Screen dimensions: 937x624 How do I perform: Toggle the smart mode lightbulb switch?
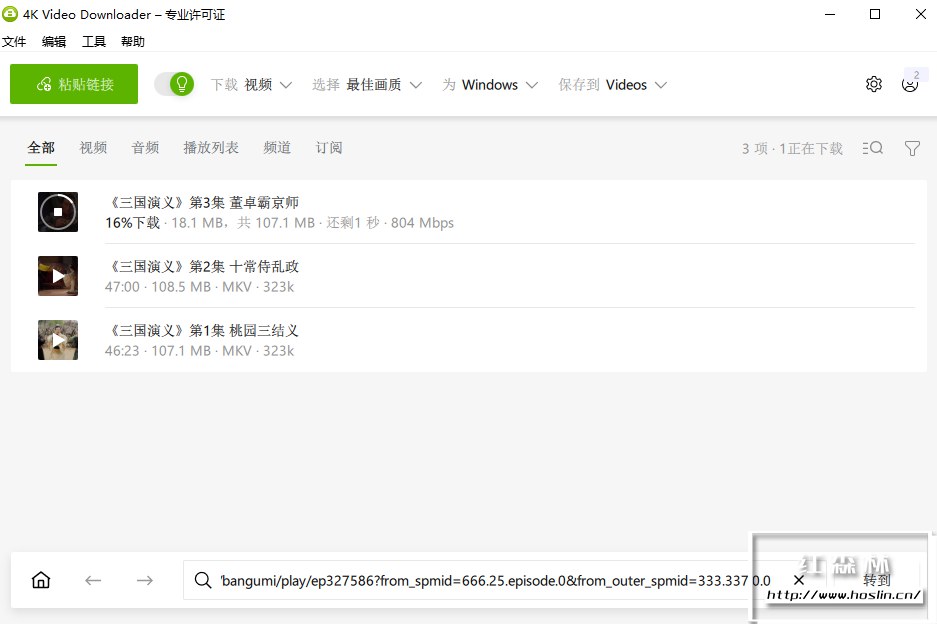(x=174, y=84)
